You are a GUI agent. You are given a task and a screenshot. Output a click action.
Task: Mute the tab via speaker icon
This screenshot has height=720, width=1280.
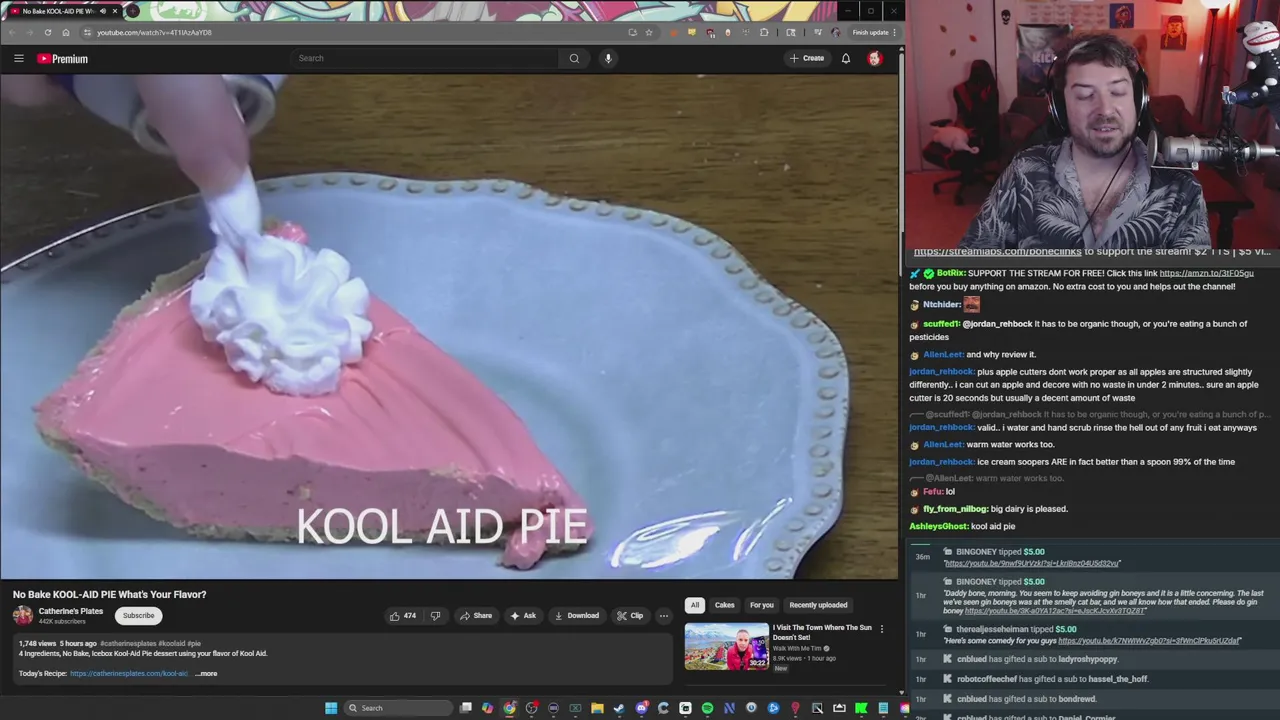pyautogui.click(x=103, y=11)
